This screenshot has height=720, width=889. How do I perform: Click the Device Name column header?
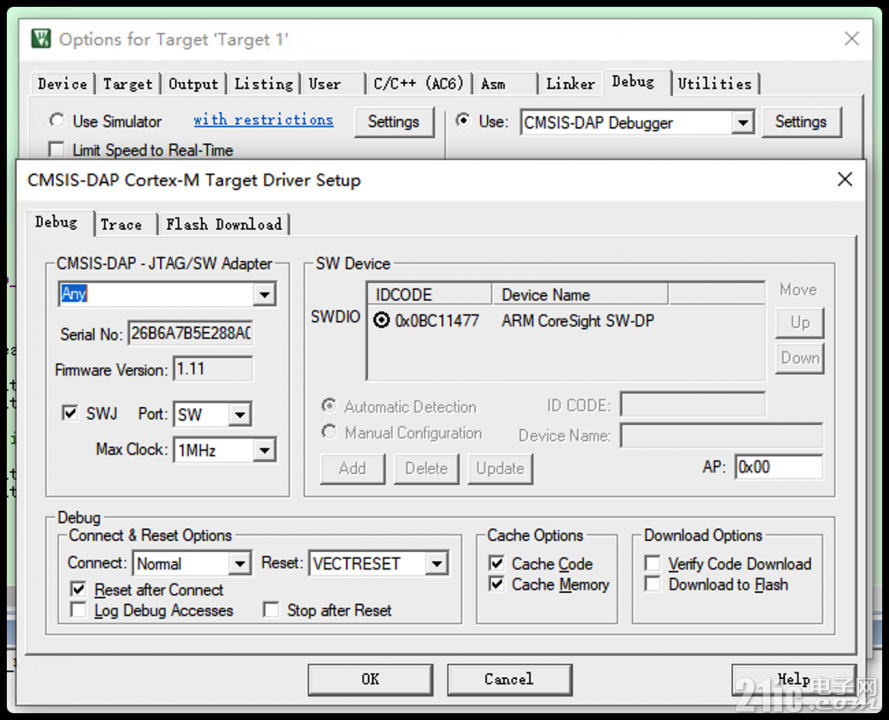click(x=580, y=294)
